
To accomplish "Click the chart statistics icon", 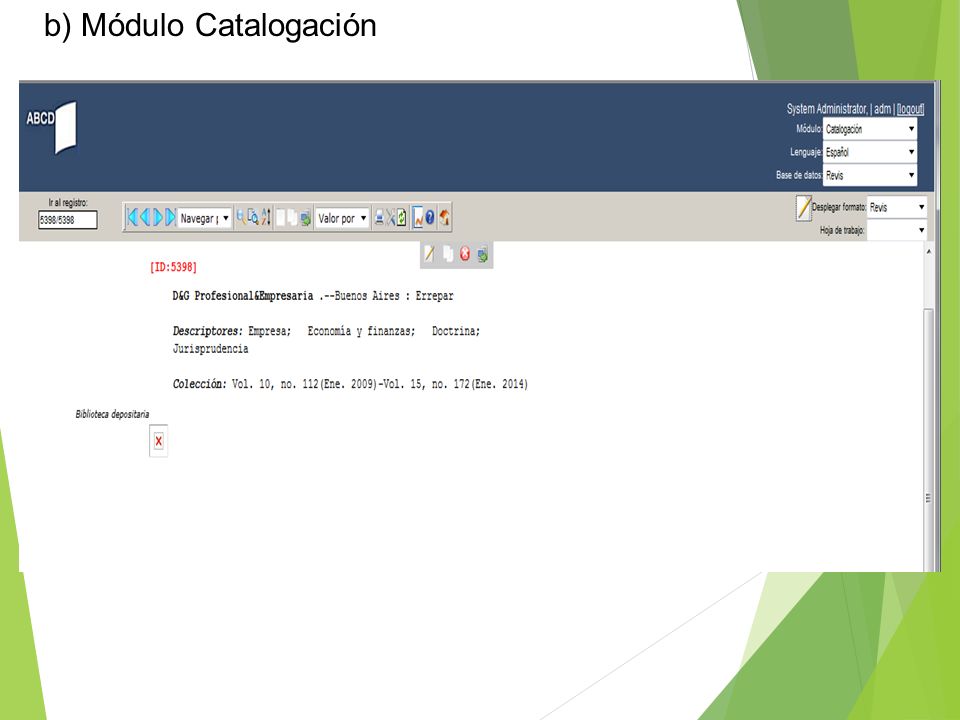I will point(418,217).
